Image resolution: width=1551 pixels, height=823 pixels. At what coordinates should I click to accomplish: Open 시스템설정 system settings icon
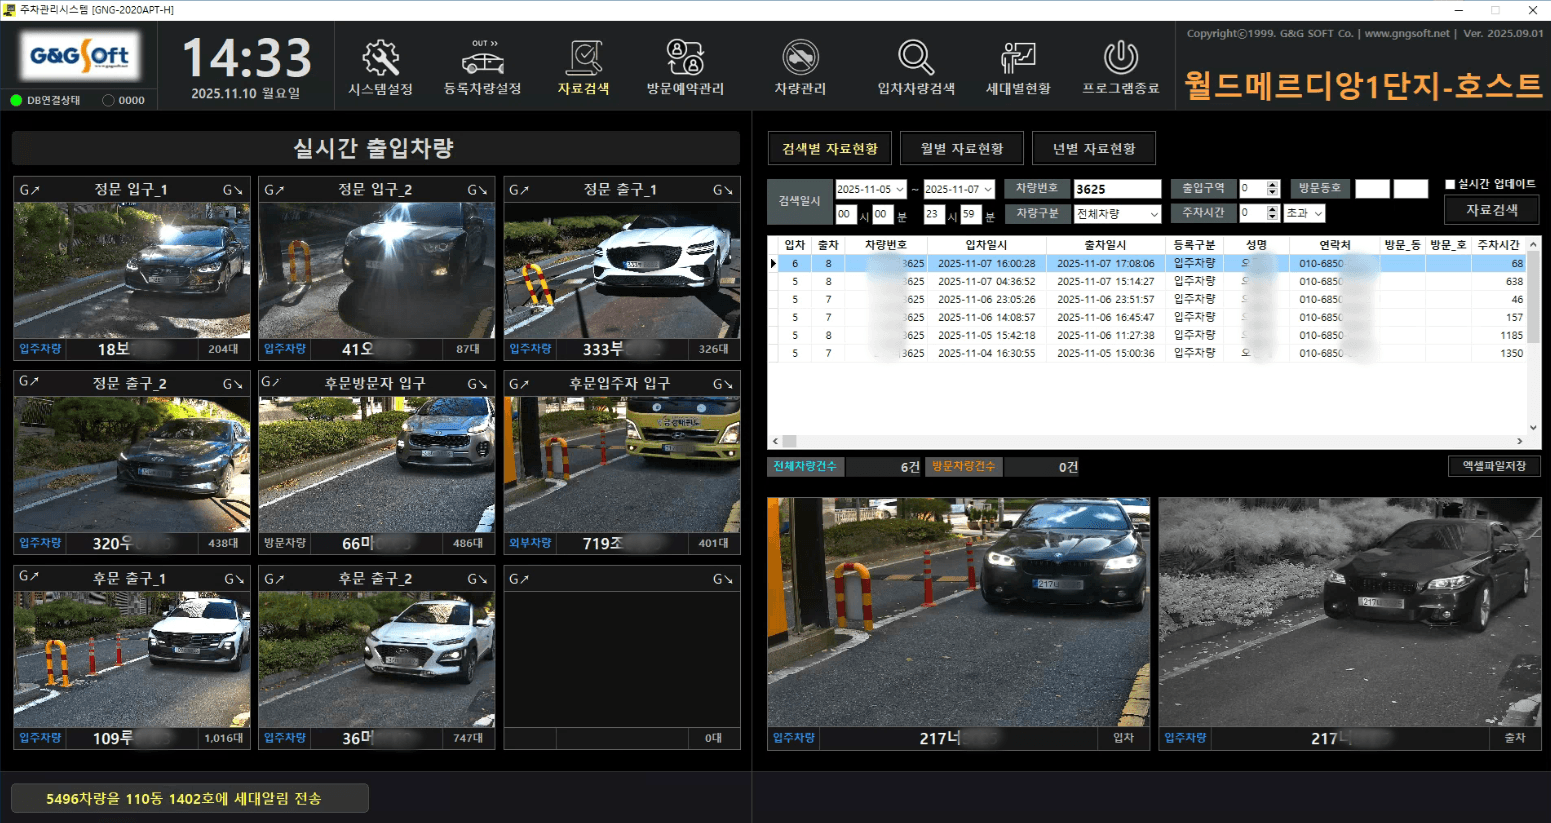pyautogui.click(x=380, y=67)
